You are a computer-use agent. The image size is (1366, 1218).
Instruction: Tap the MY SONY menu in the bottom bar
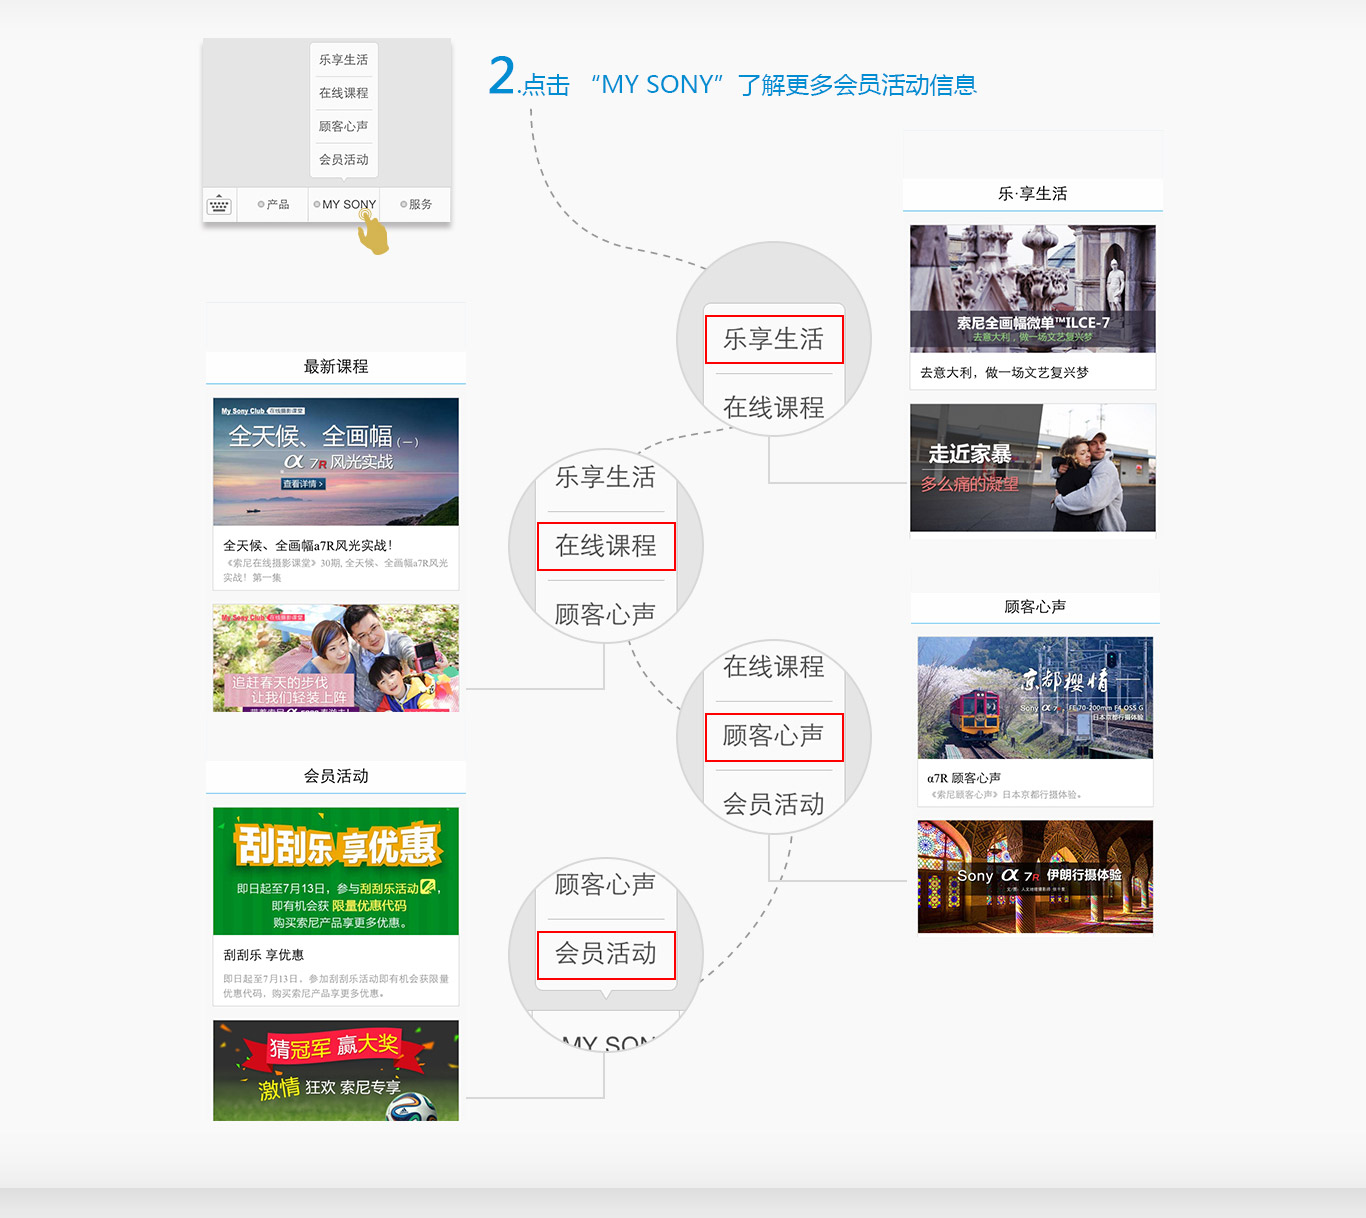pyautogui.click(x=344, y=204)
